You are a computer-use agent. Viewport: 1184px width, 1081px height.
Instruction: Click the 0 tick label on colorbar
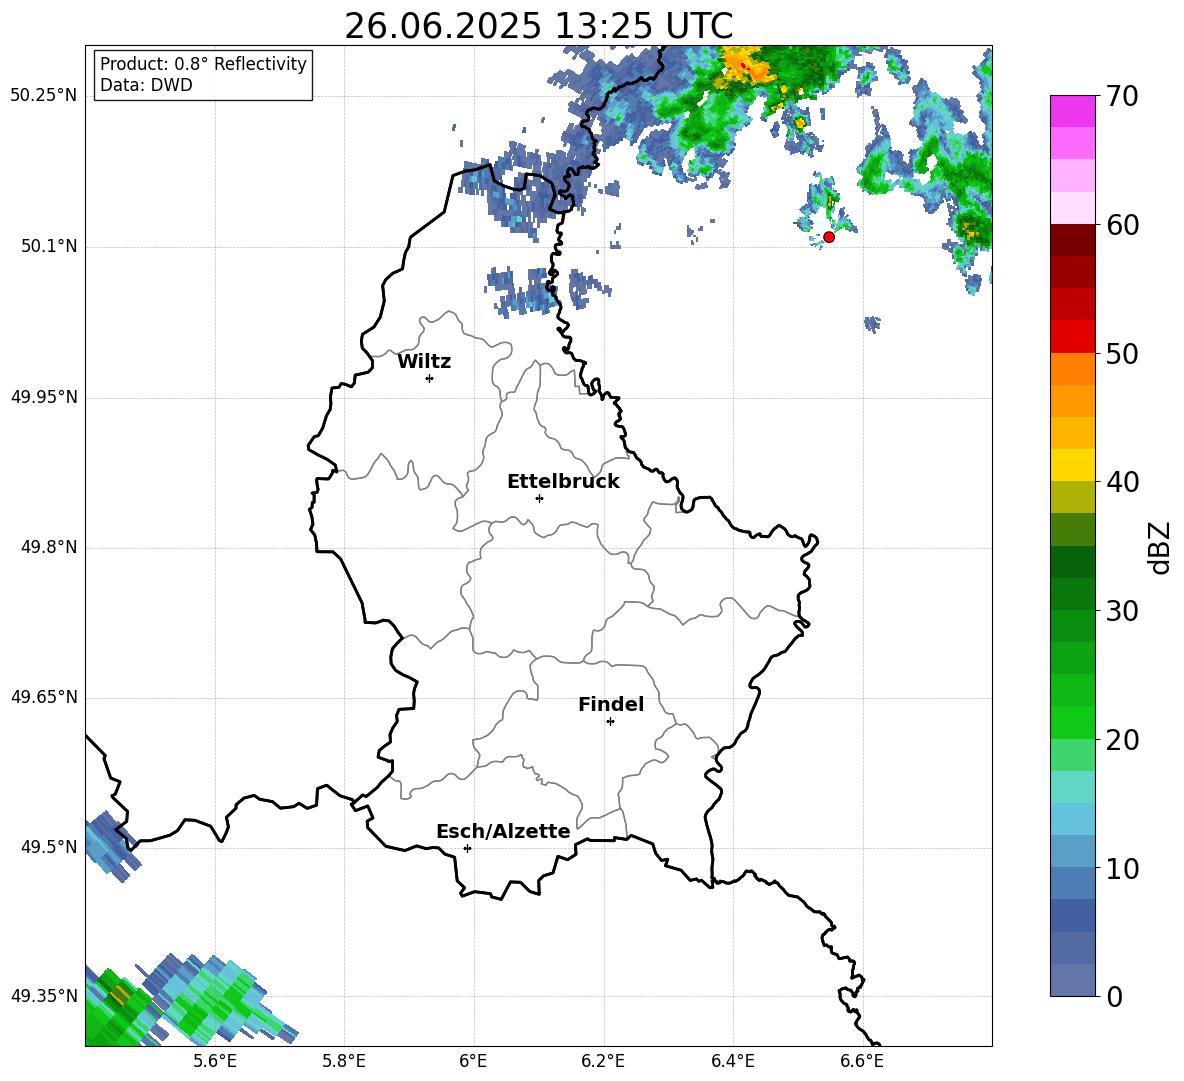(1114, 996)
